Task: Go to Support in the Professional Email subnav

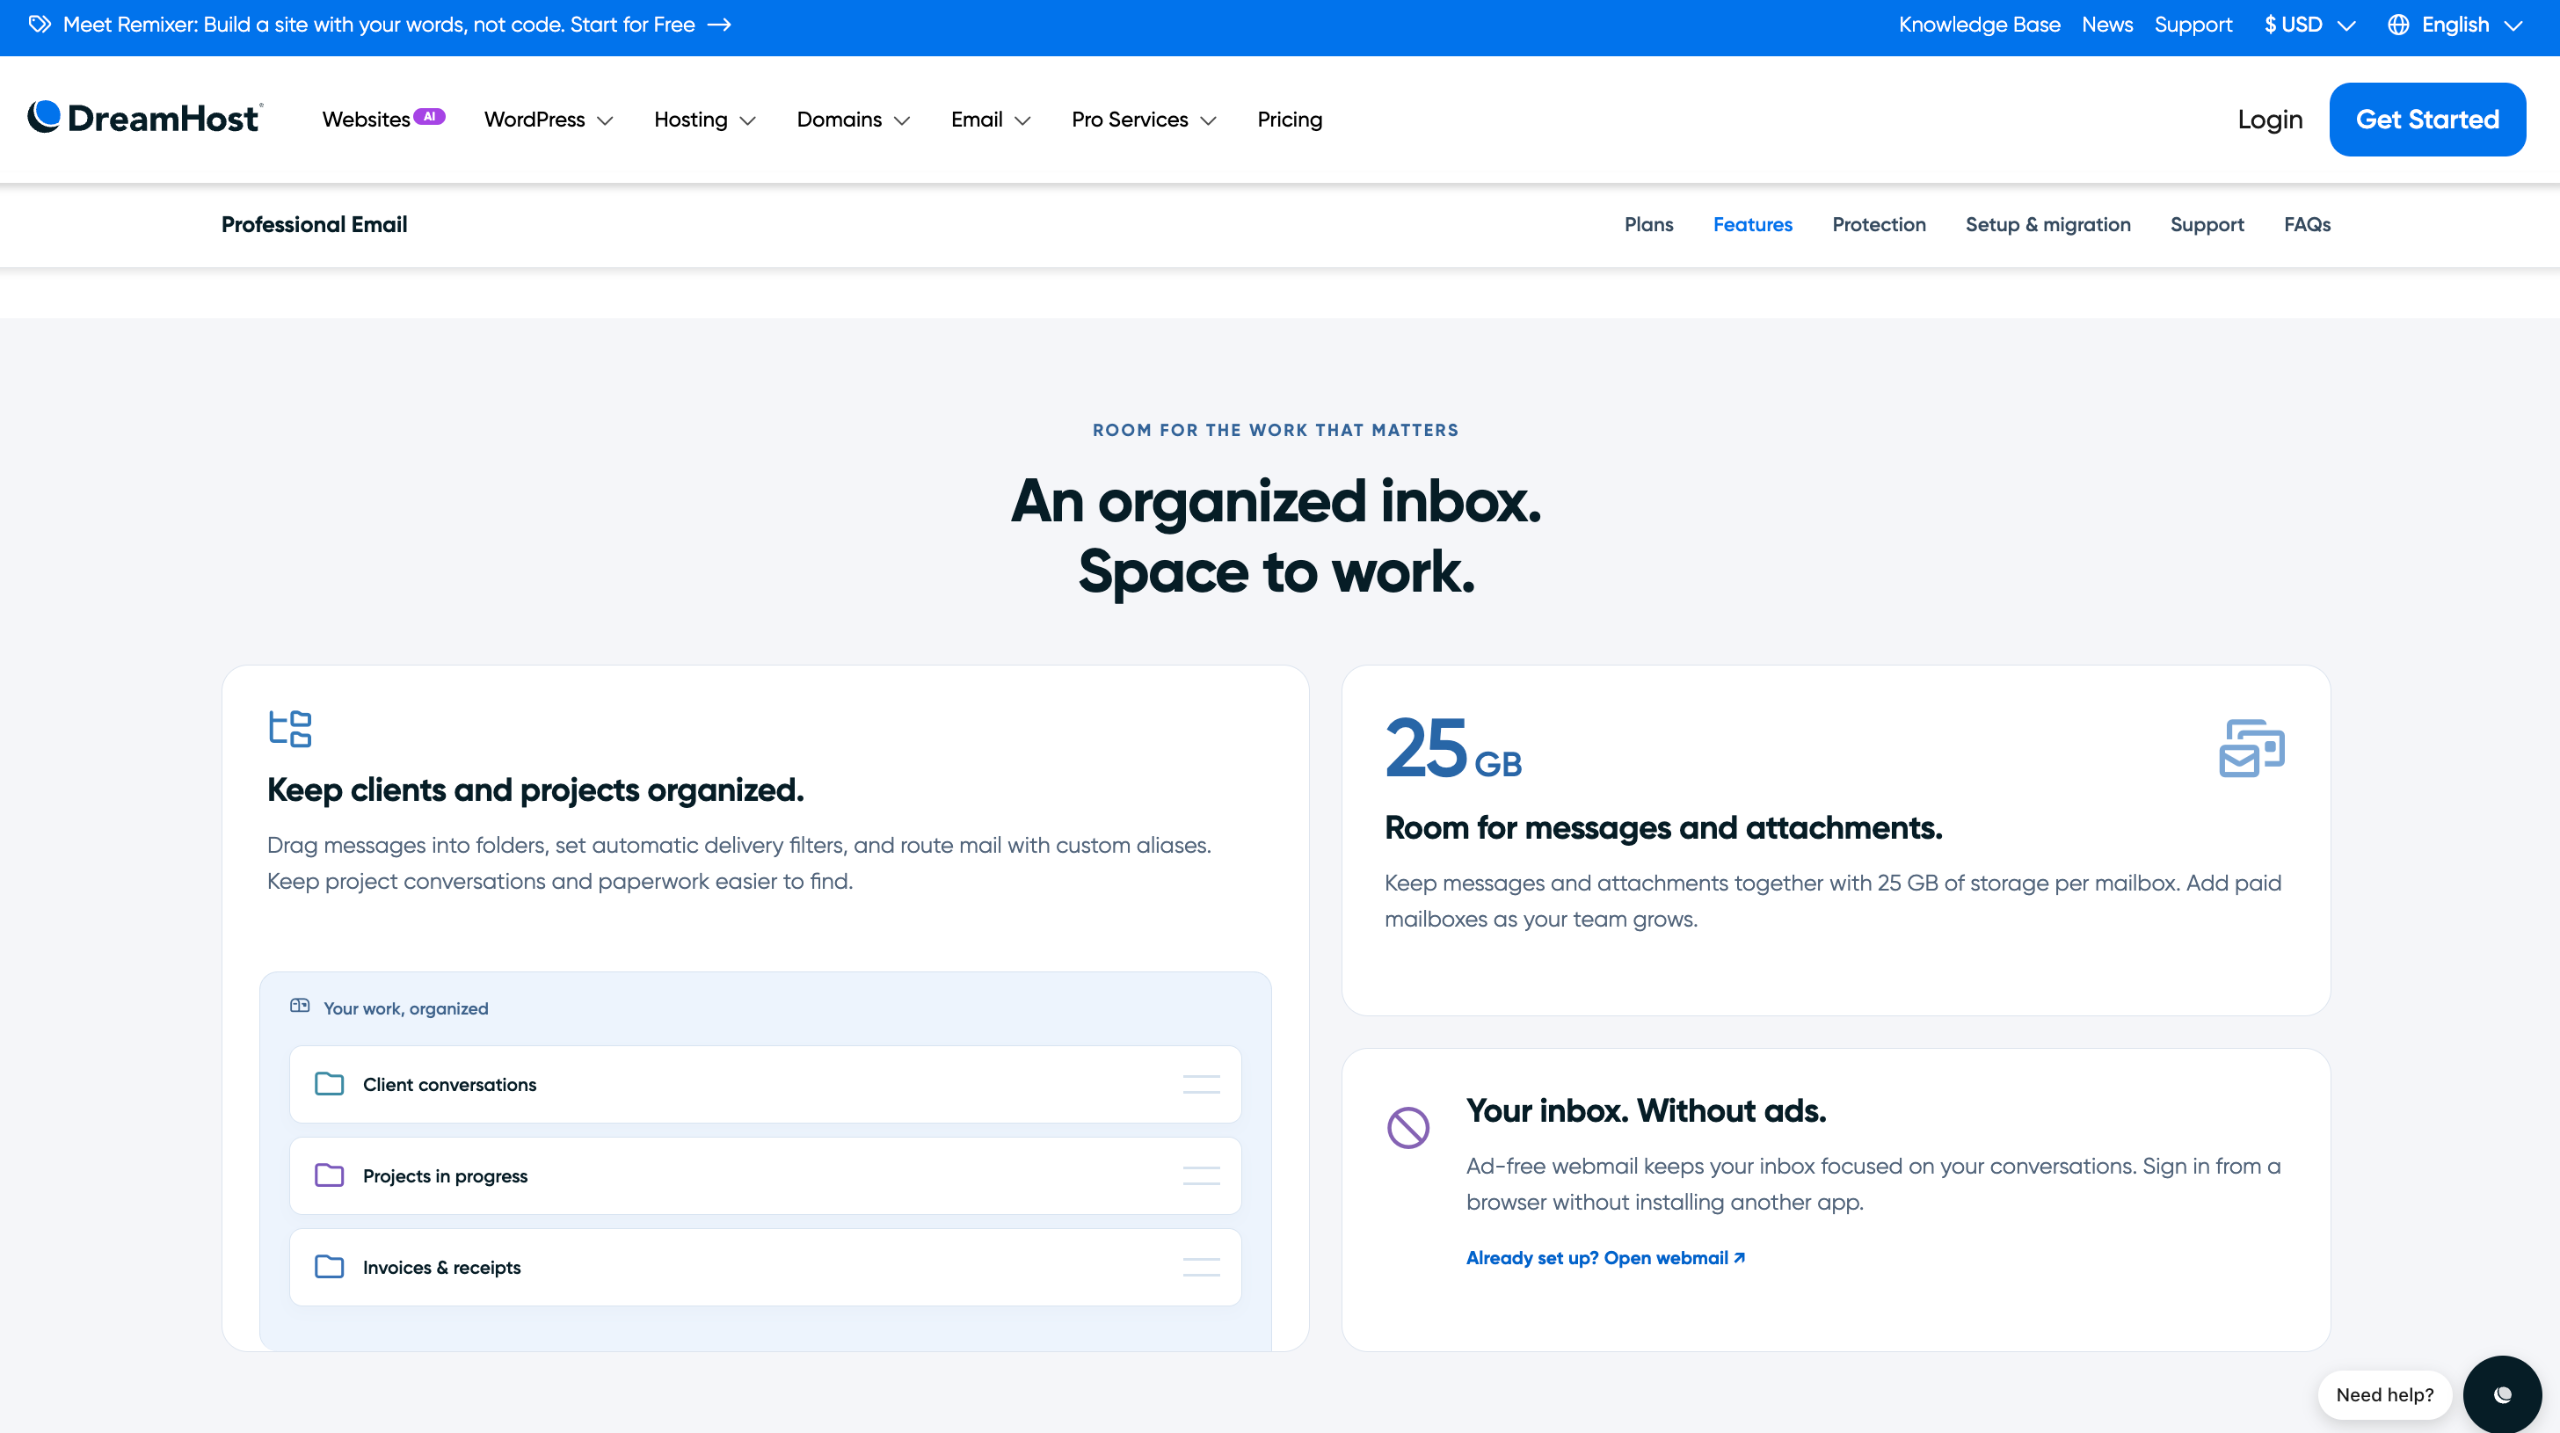Action: coord(2207,224)
